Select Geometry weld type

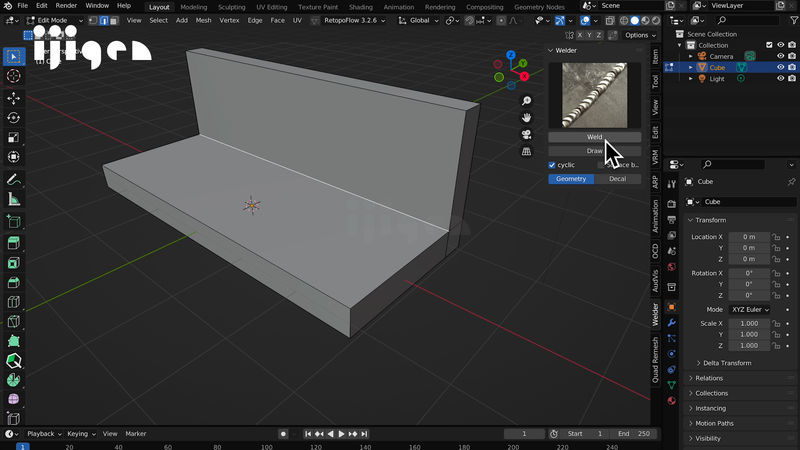[571, 179]
